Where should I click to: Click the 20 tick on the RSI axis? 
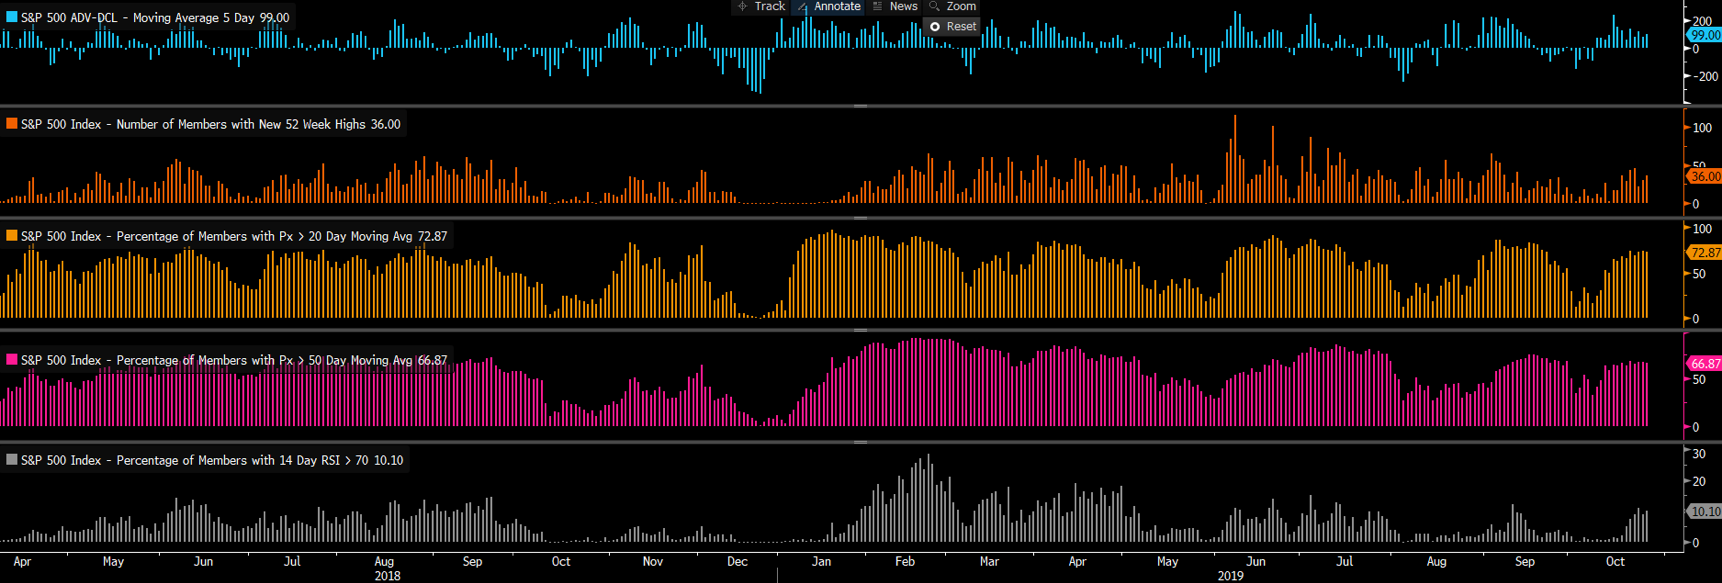click(1698, 481)
